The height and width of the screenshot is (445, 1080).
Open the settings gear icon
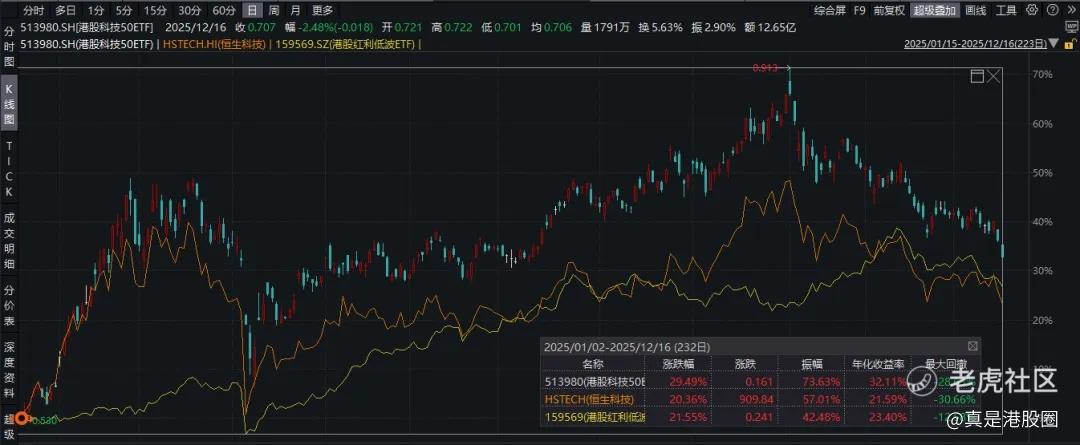tap(1031, 10)
